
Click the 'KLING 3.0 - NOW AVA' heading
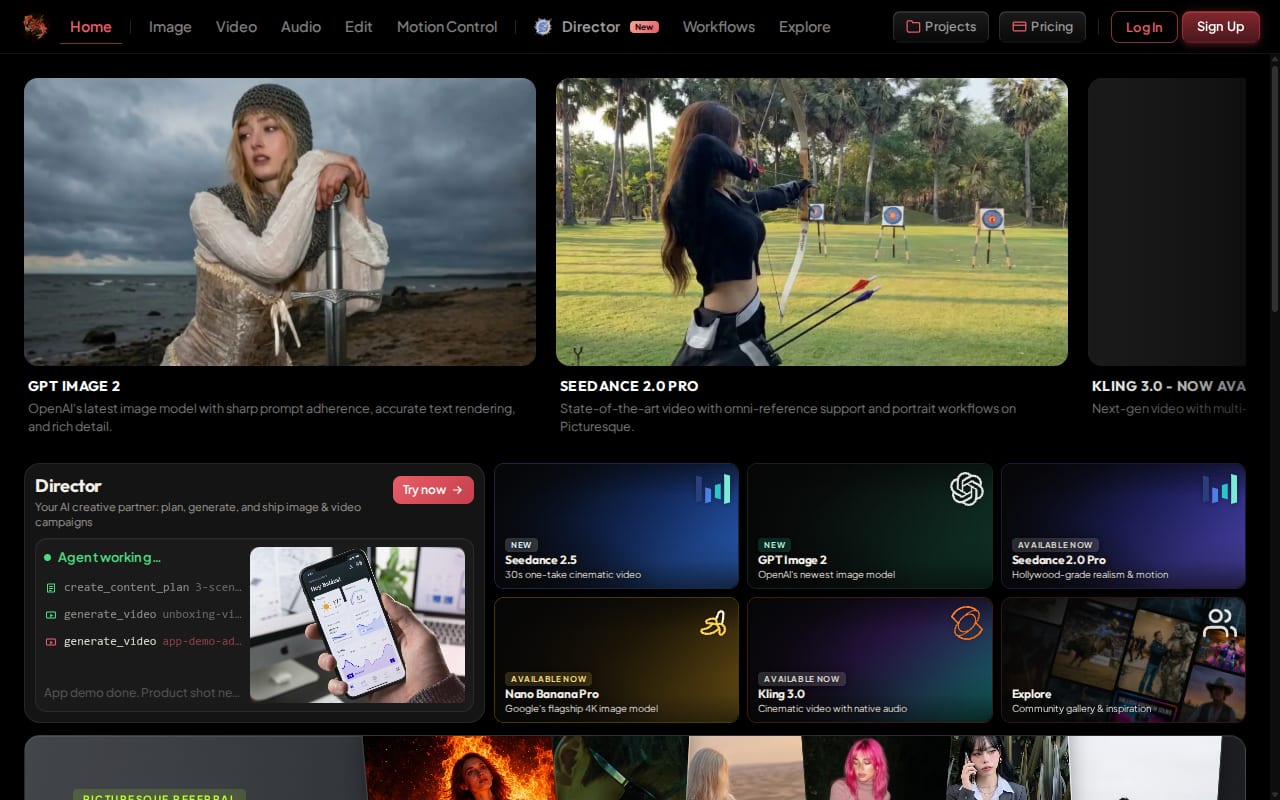click(1168, 386)
